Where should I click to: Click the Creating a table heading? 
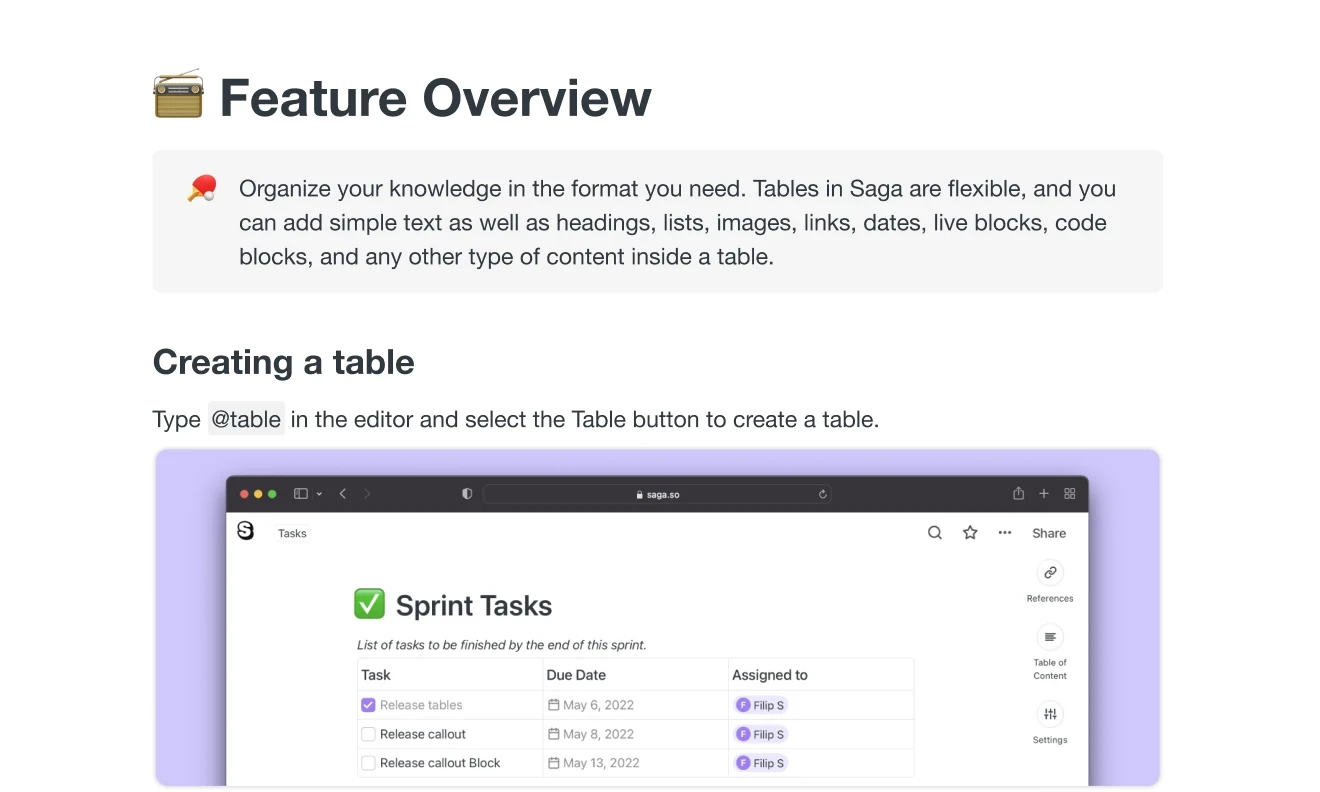point(284,362)
